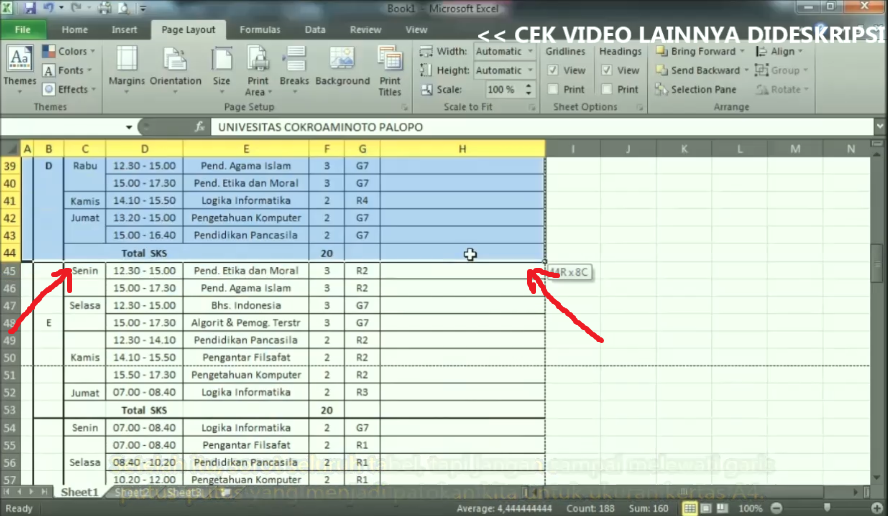Switch to Page Break Preview in status bar
888x516 pixels.
(722, 508)
